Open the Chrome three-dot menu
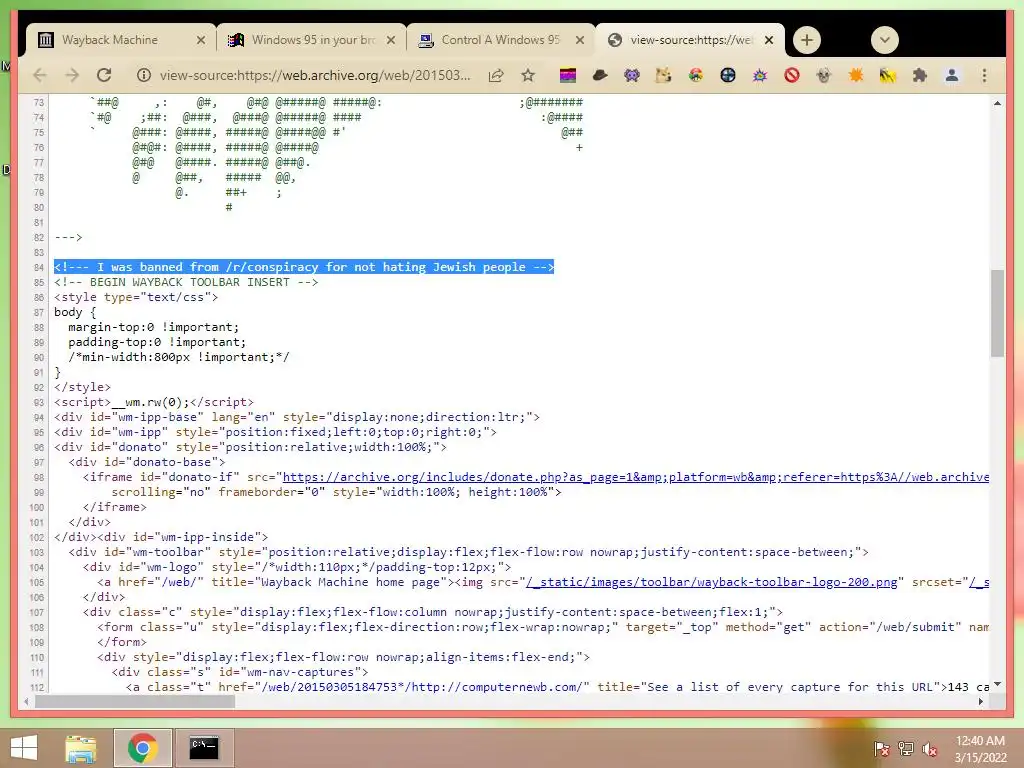This screenshot has height=768, width=1024. (984, 76)
